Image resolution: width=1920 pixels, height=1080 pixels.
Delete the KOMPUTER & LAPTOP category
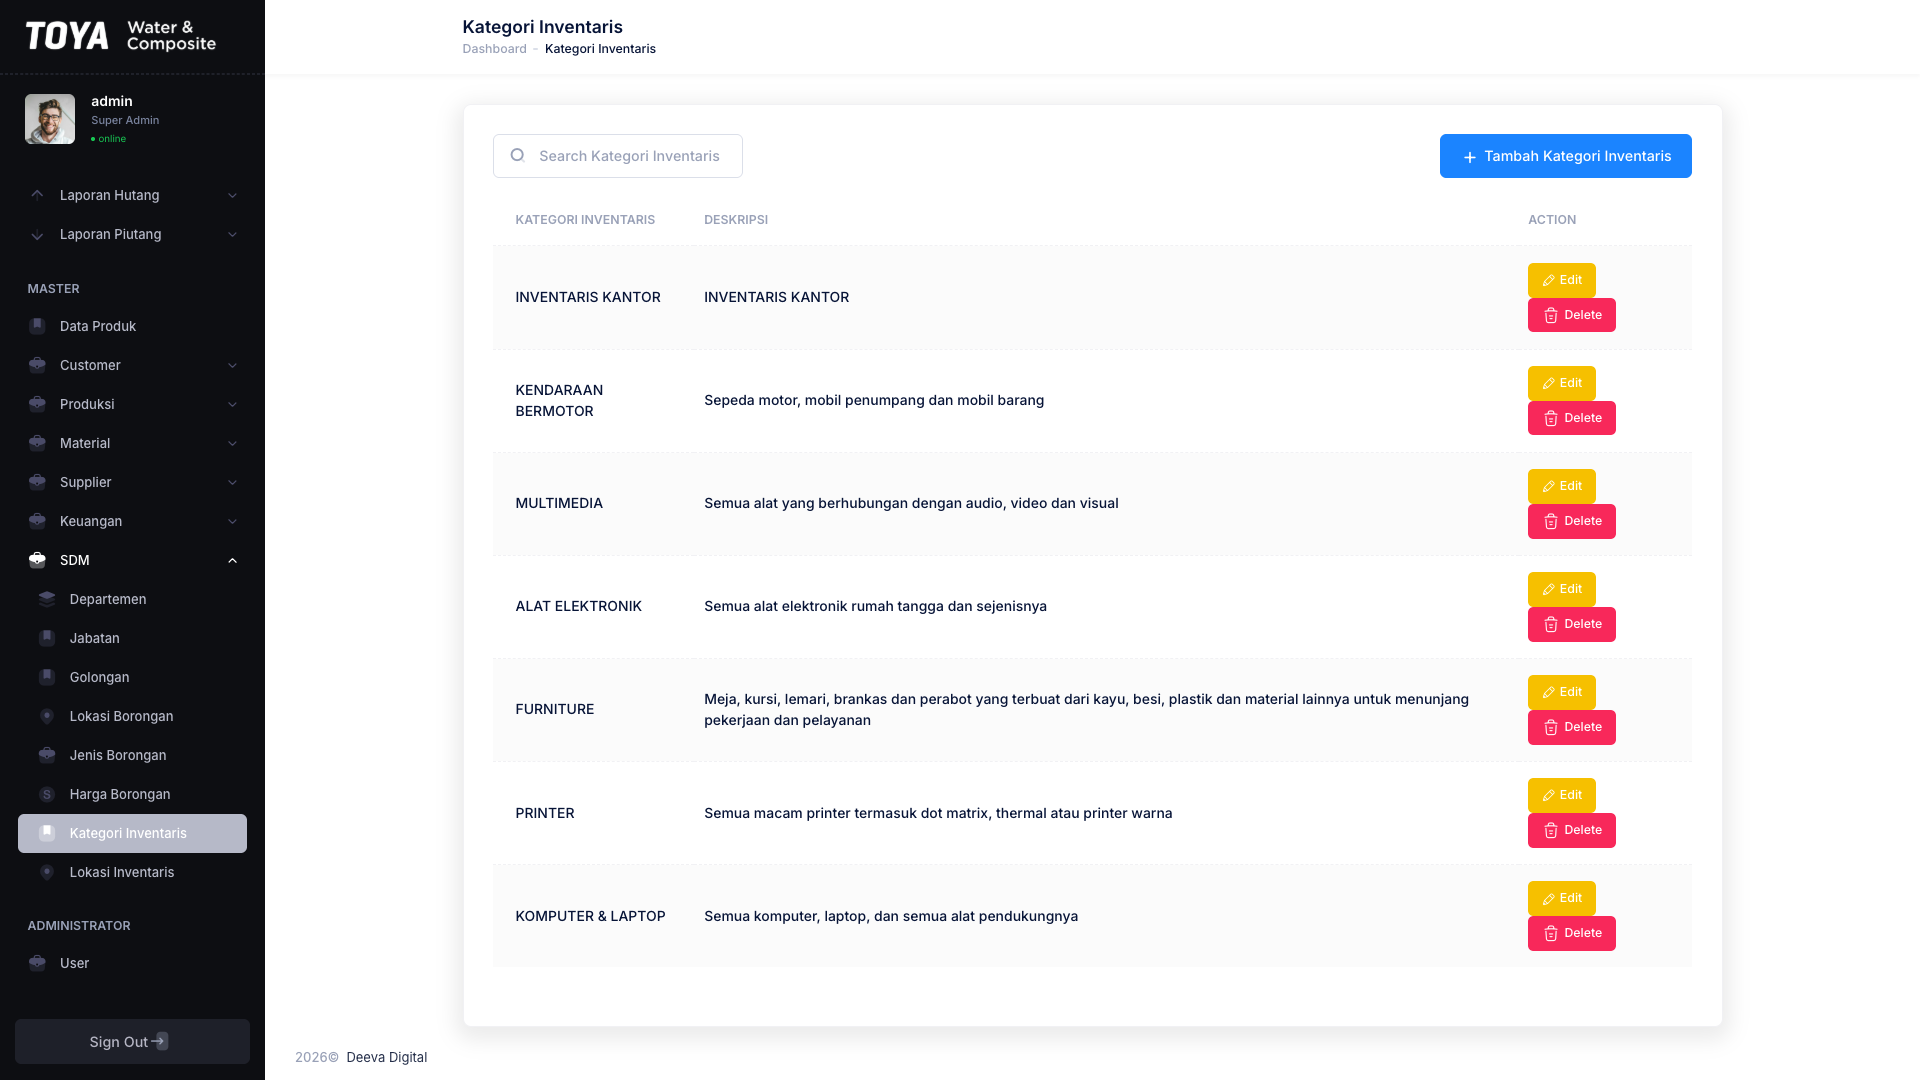1571,933
